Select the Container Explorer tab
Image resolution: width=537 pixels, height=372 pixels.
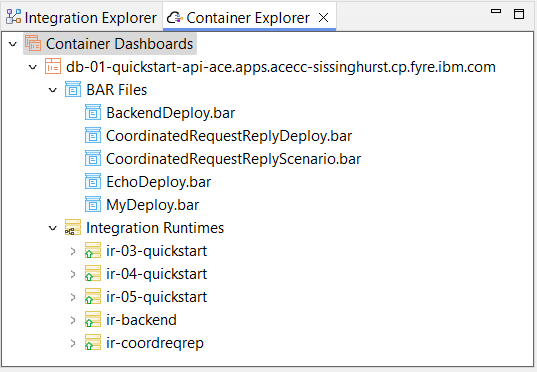(x=249, y=17)
